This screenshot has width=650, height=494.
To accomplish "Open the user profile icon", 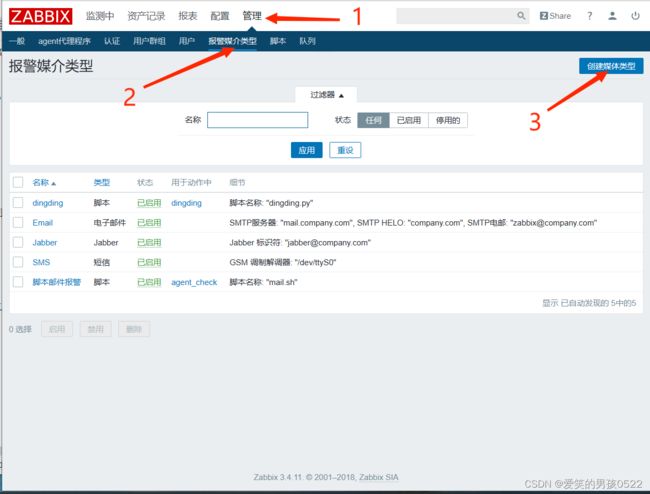I will [612, 16].
